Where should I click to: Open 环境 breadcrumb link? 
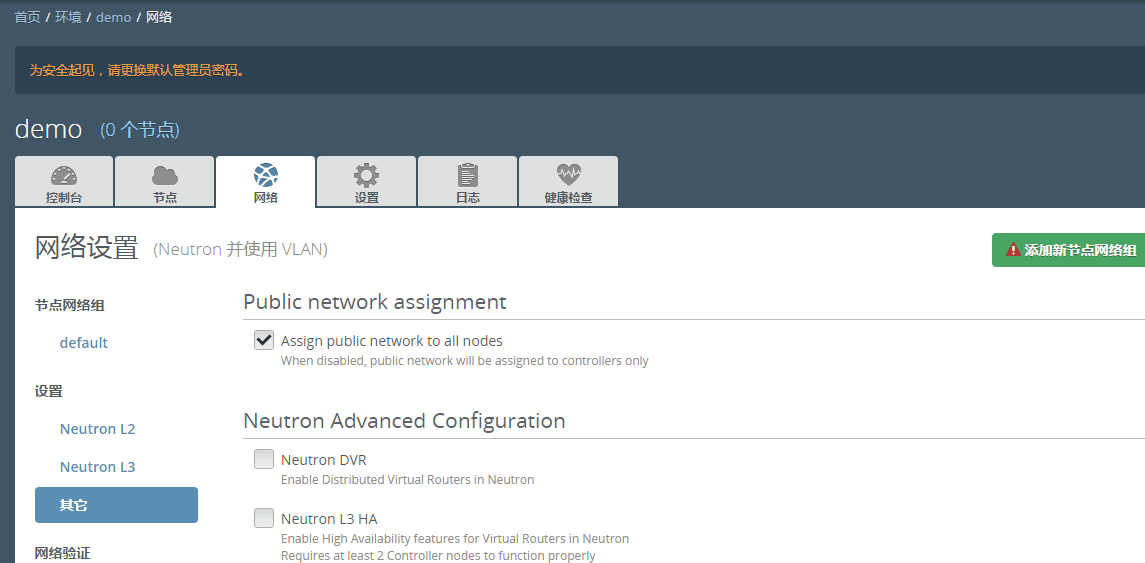(x=69, y=17)
